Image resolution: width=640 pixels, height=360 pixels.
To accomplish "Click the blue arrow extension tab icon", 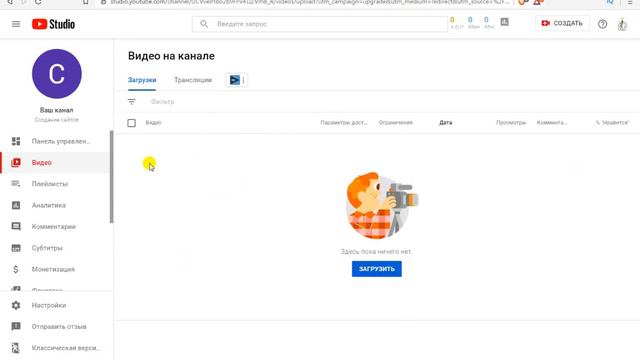I will pos(235,80).
